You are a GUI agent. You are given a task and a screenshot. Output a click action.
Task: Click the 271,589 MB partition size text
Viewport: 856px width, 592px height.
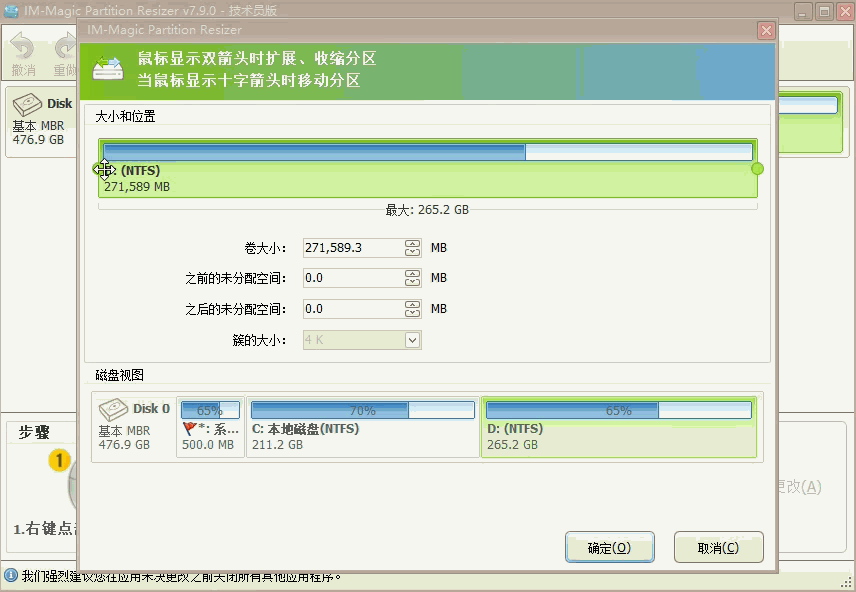pyautogui.click(x=137, y=187)
